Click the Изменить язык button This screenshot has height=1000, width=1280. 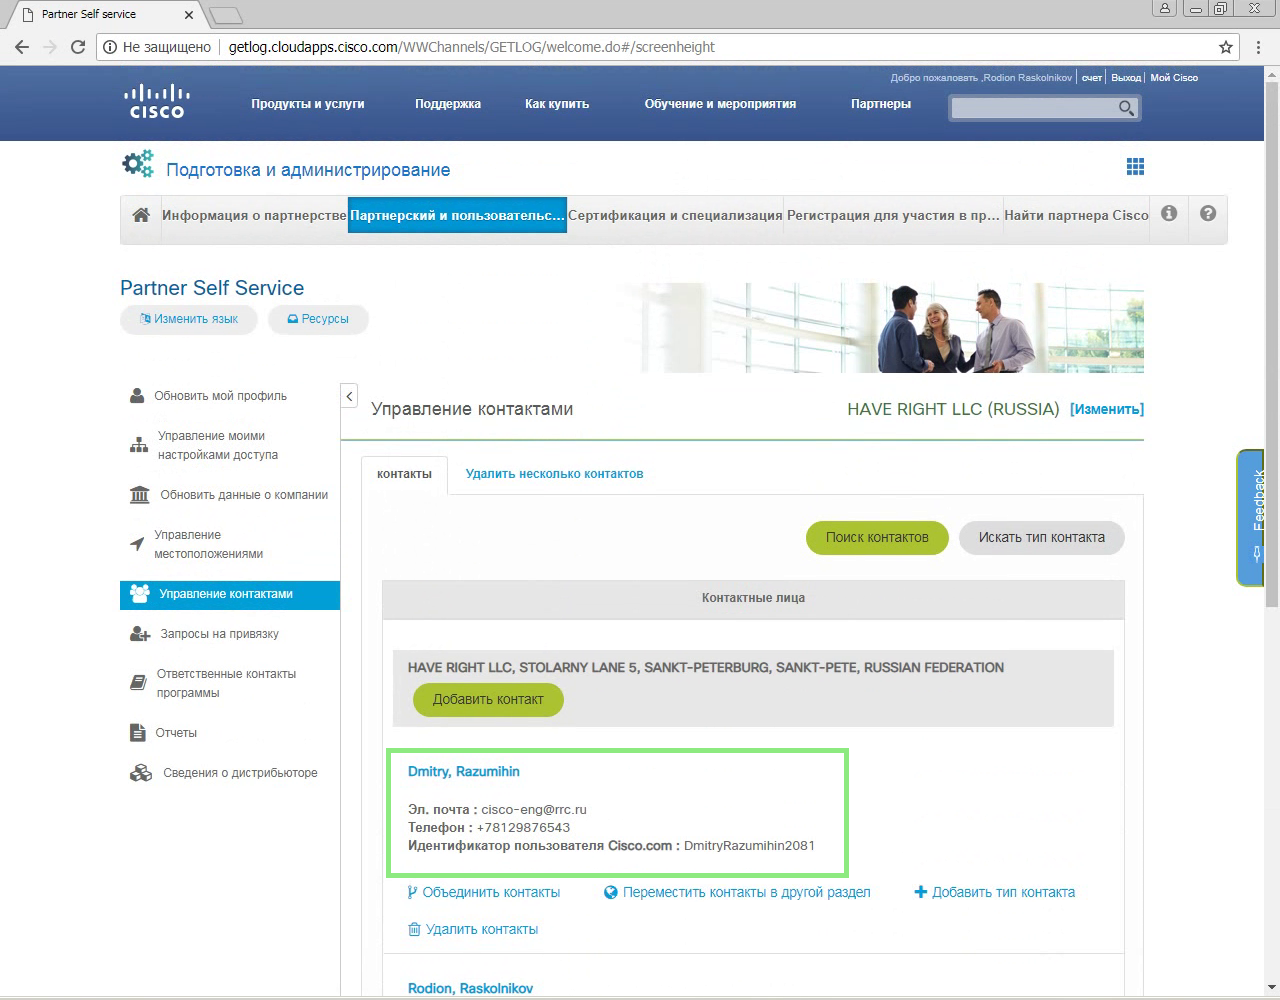(x=189, y=319)
